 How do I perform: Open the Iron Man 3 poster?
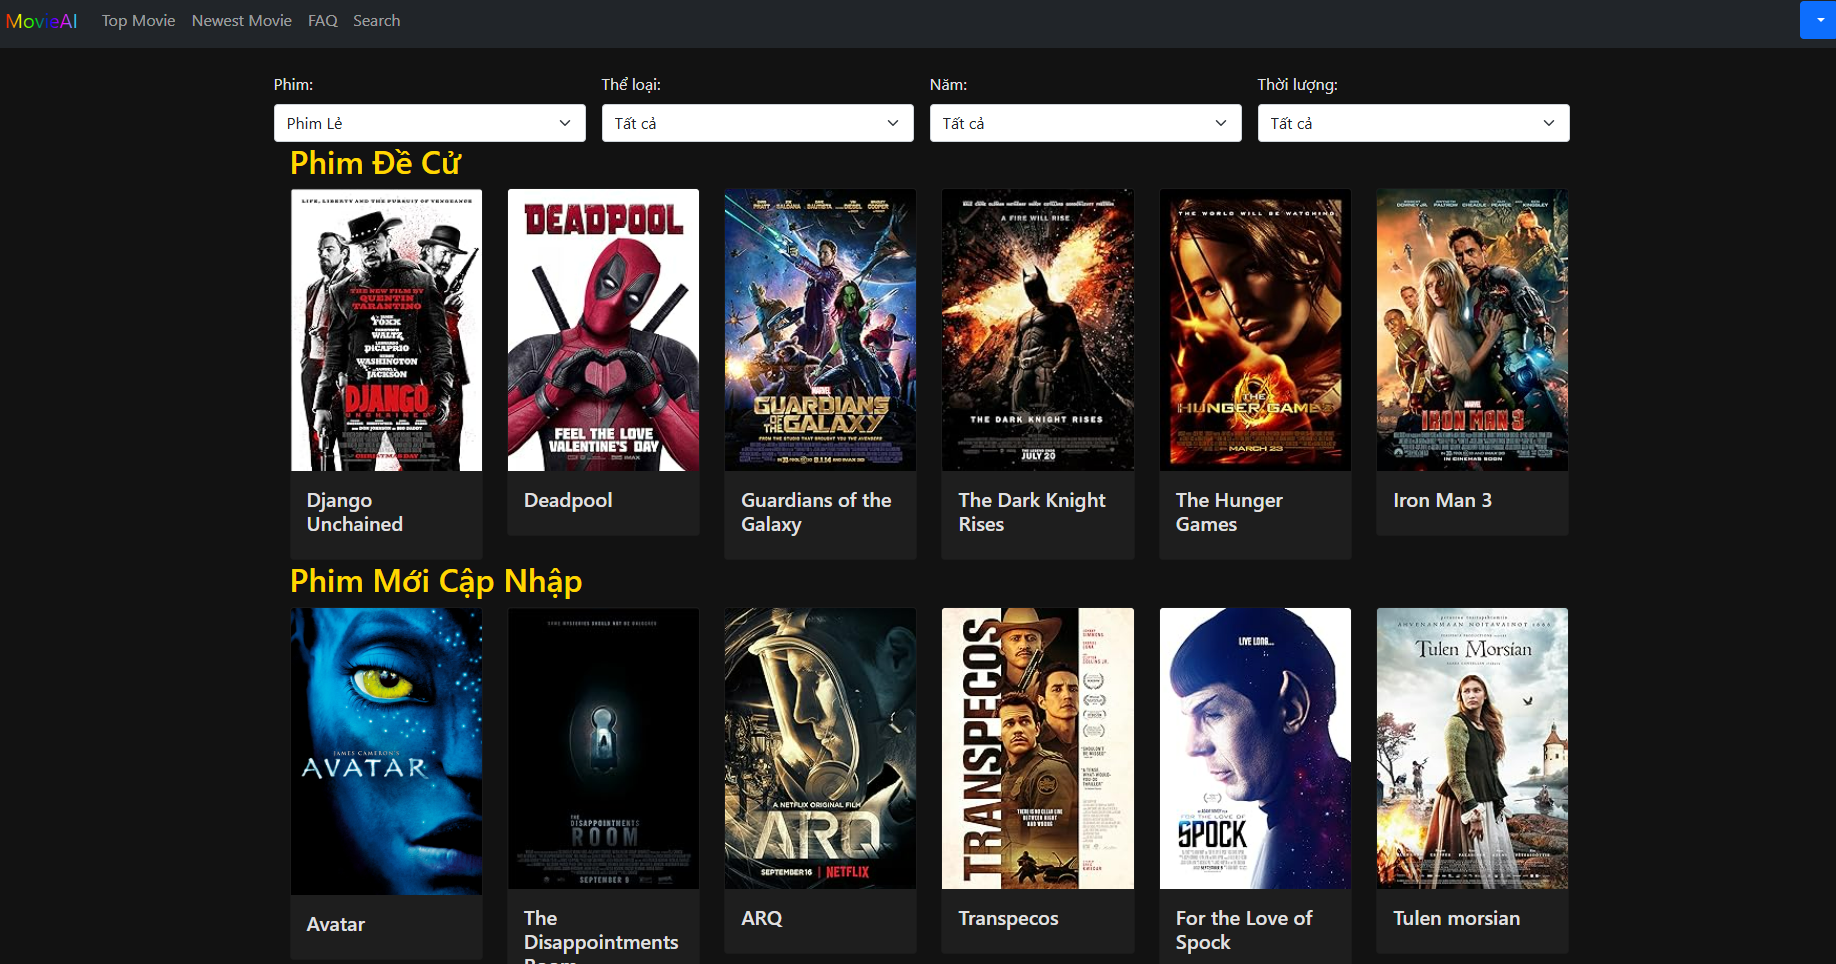[x=1472, y=330]
